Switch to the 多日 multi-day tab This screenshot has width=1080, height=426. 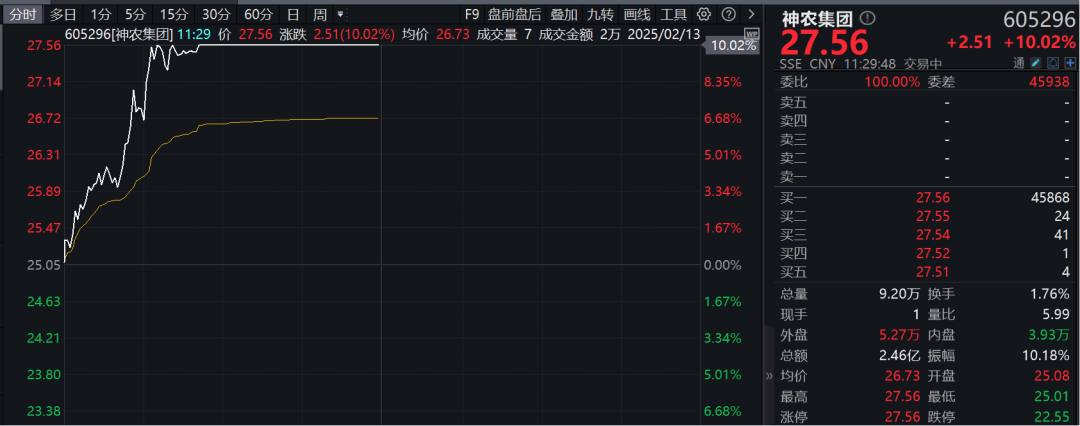63,14
